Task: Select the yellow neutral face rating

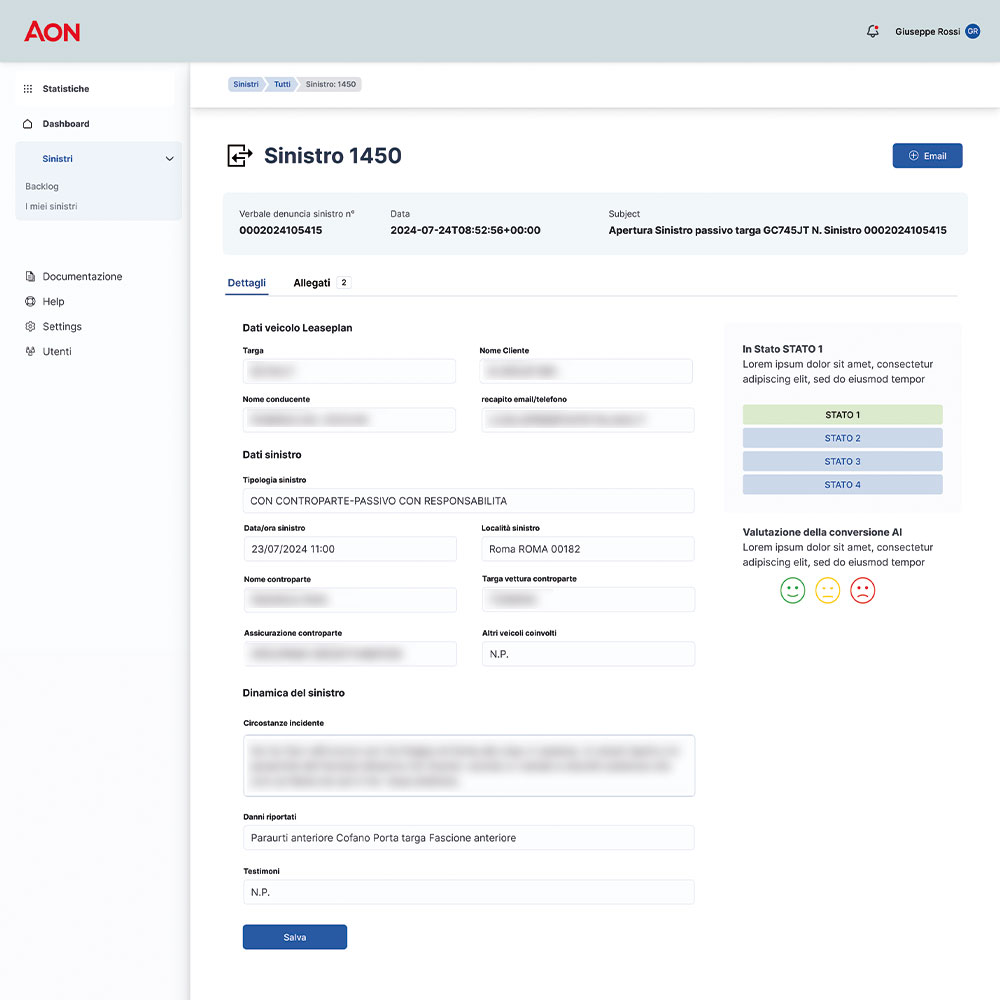Action: pos(827,590)
